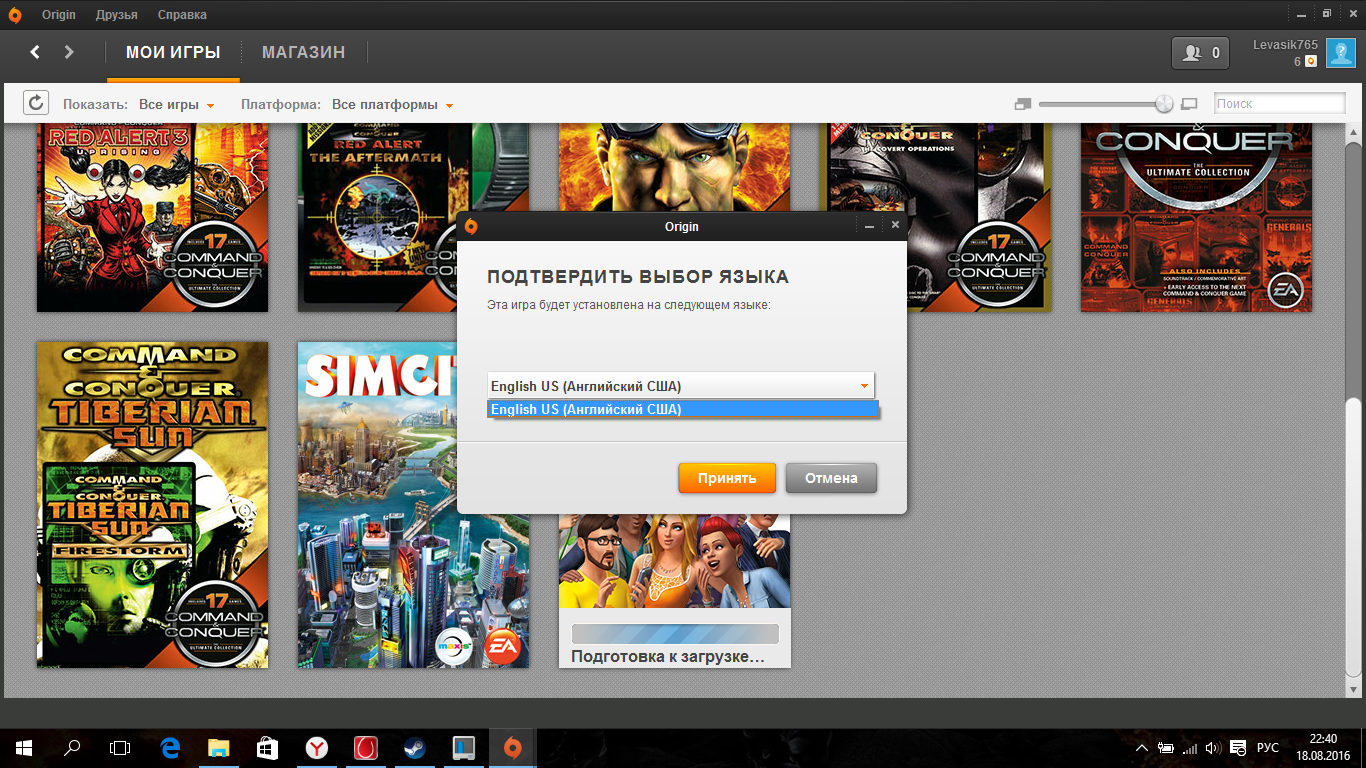Refresh the game library

coord(36,103)
